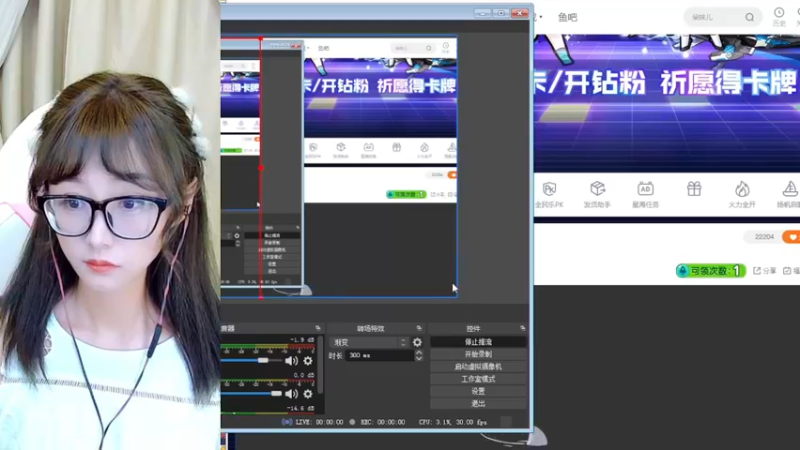Click the -14.6 dB level reading

(301, 408)
